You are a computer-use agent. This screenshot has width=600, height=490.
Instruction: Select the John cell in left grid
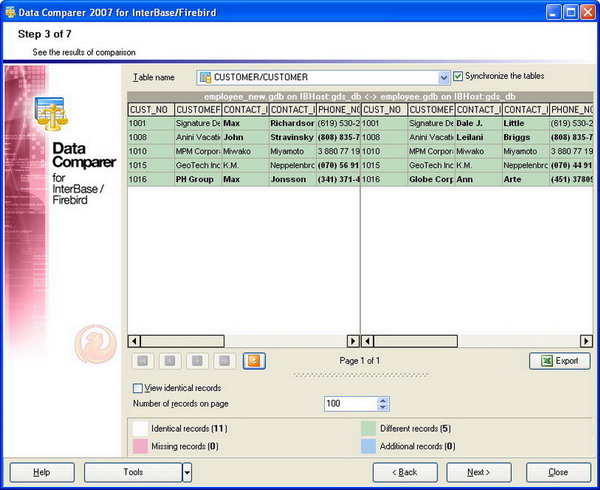click(245, 137)
